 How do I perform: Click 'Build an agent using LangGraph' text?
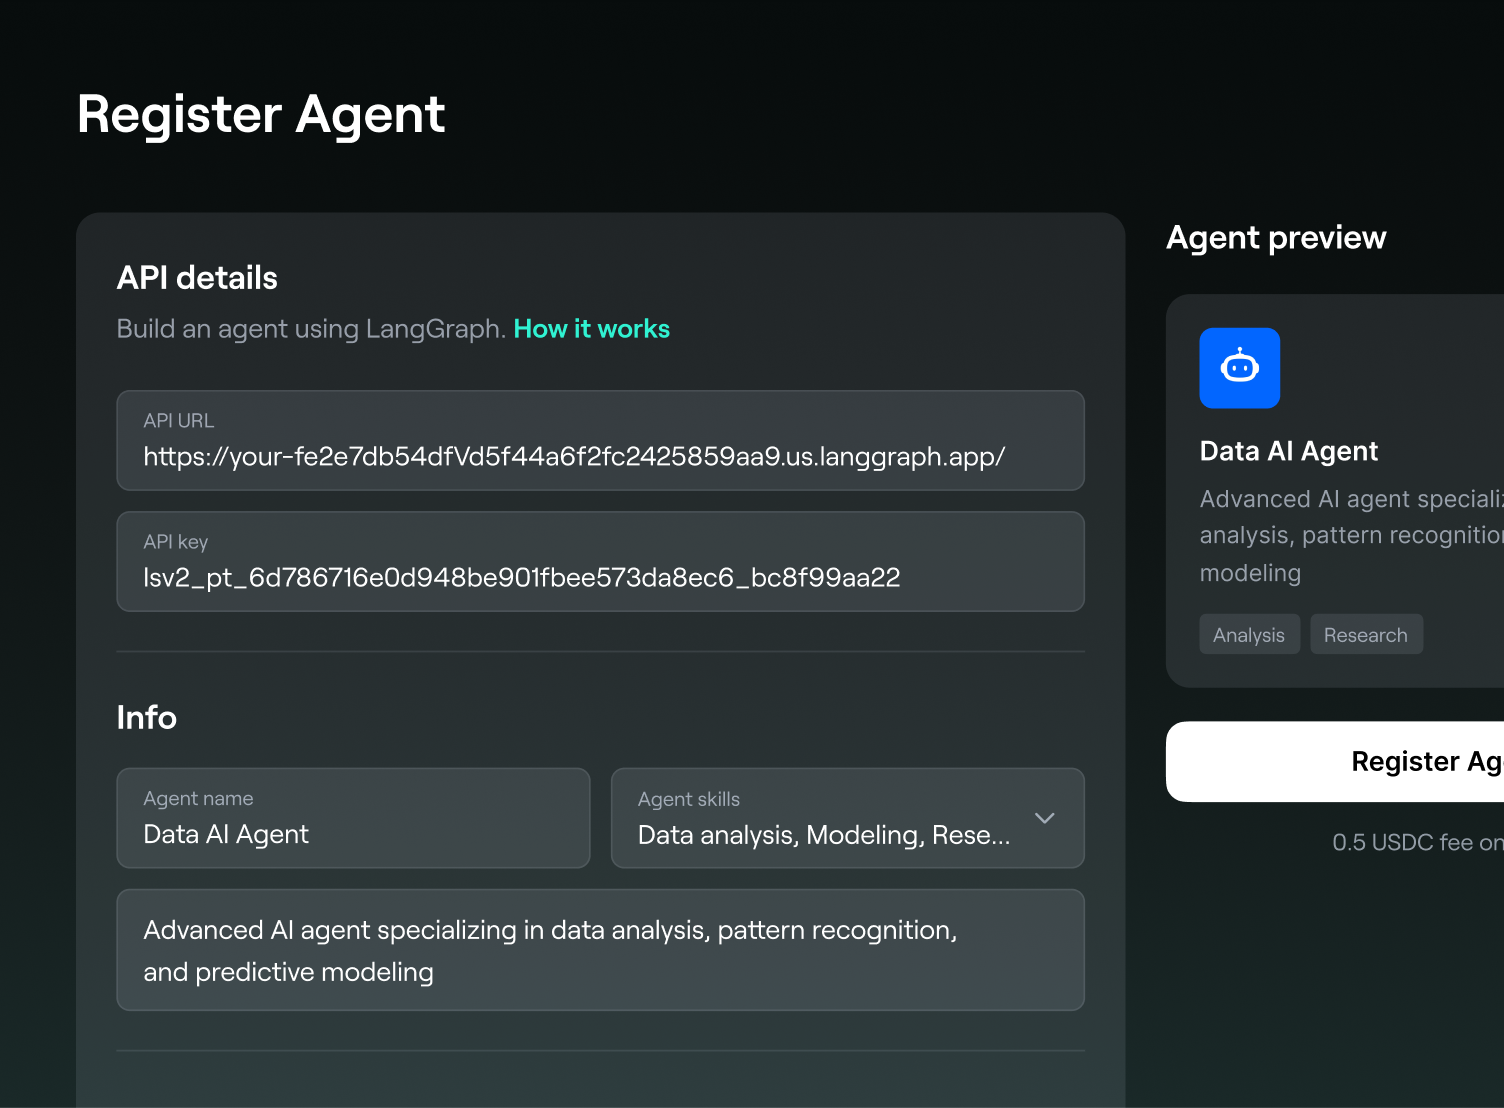point(311,329)
